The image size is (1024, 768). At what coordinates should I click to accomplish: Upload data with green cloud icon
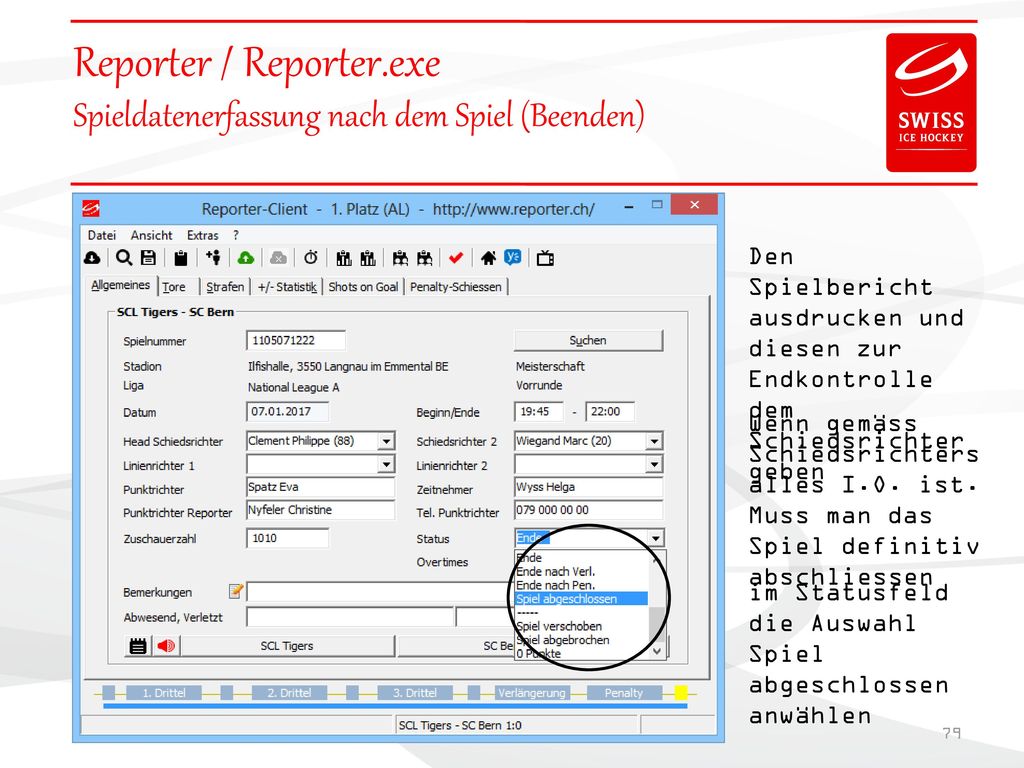tap(246, 259)
